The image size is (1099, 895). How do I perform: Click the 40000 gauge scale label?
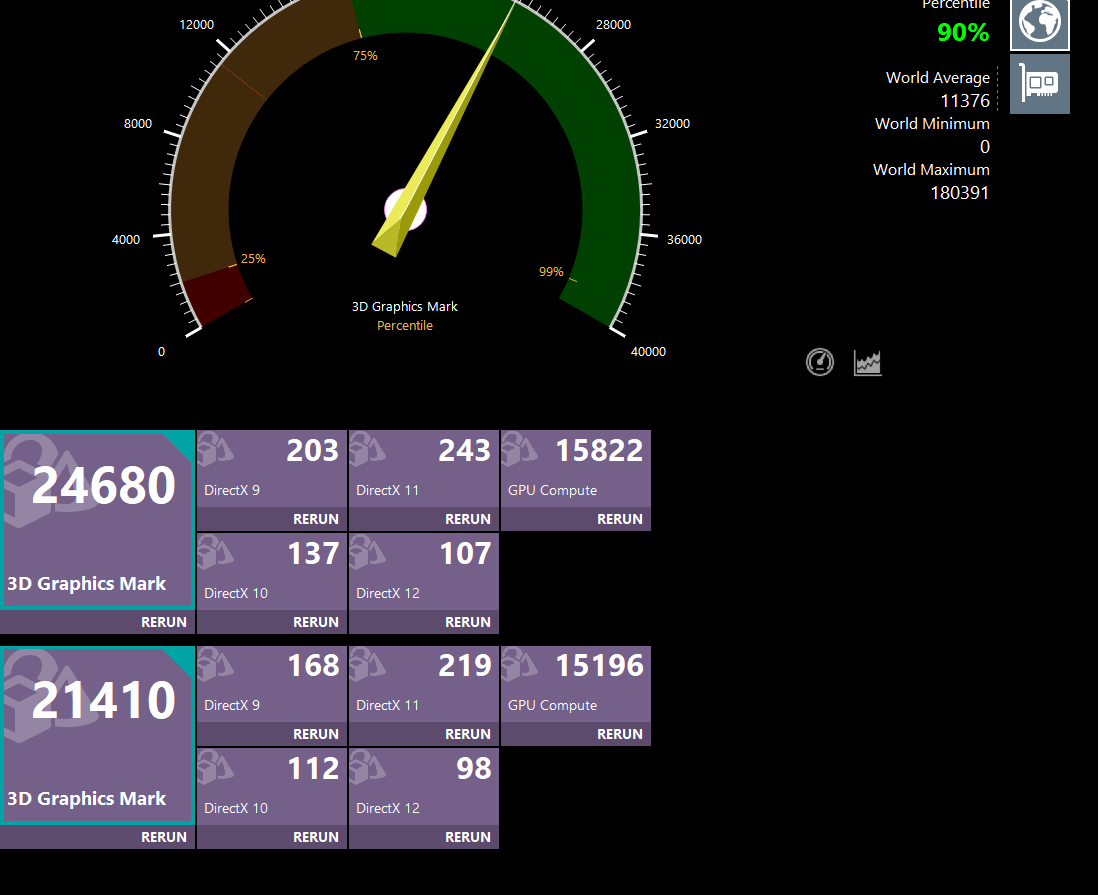(648, 351)
